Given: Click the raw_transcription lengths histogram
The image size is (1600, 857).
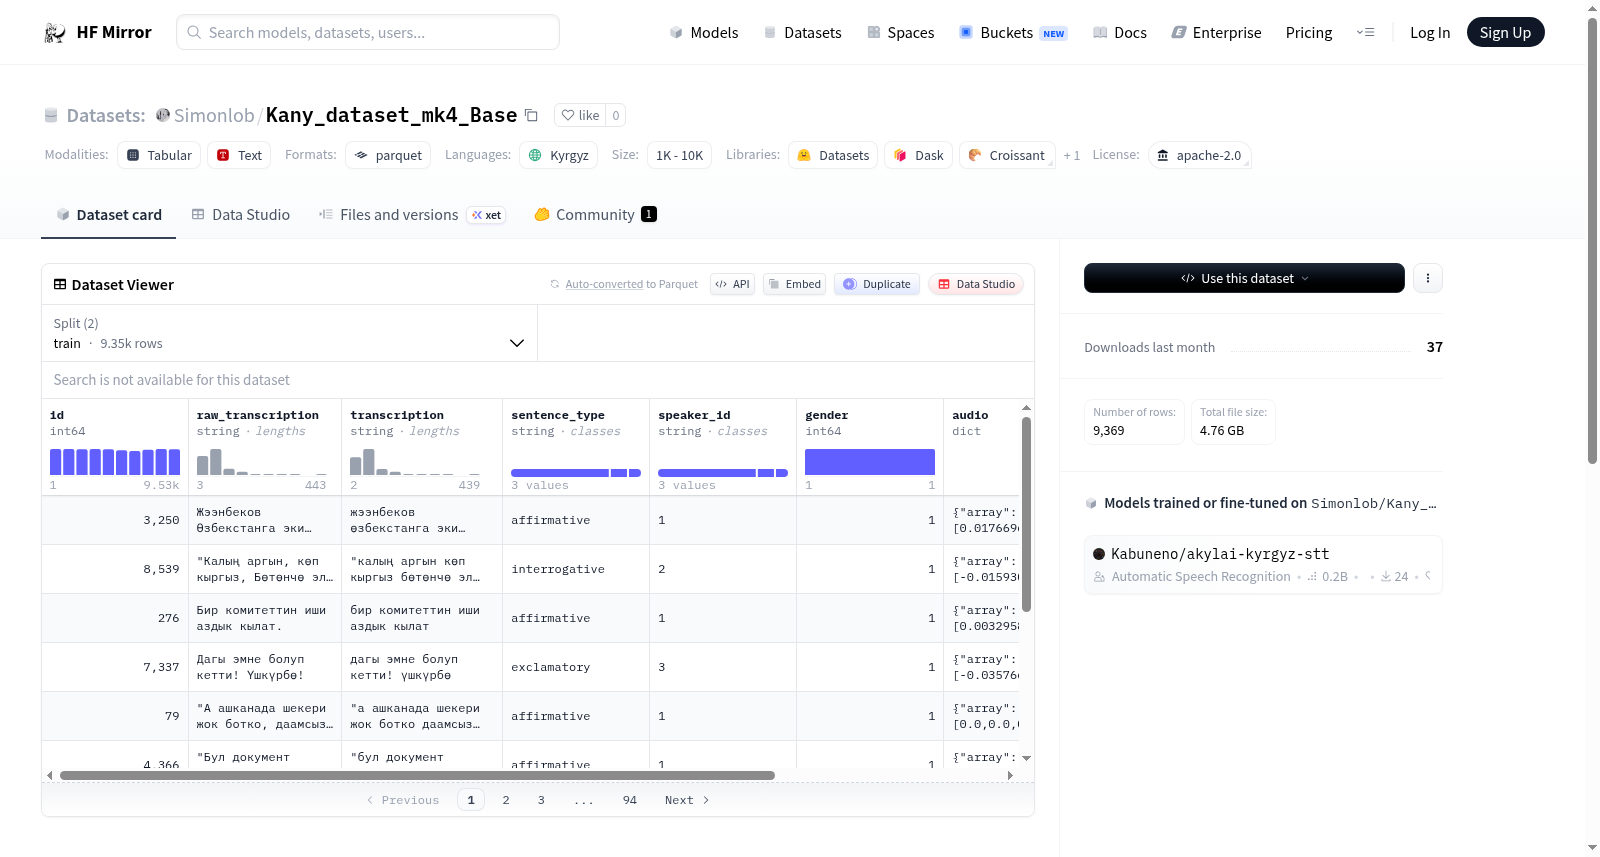Looking at the screenshot, I should point(262,462).
